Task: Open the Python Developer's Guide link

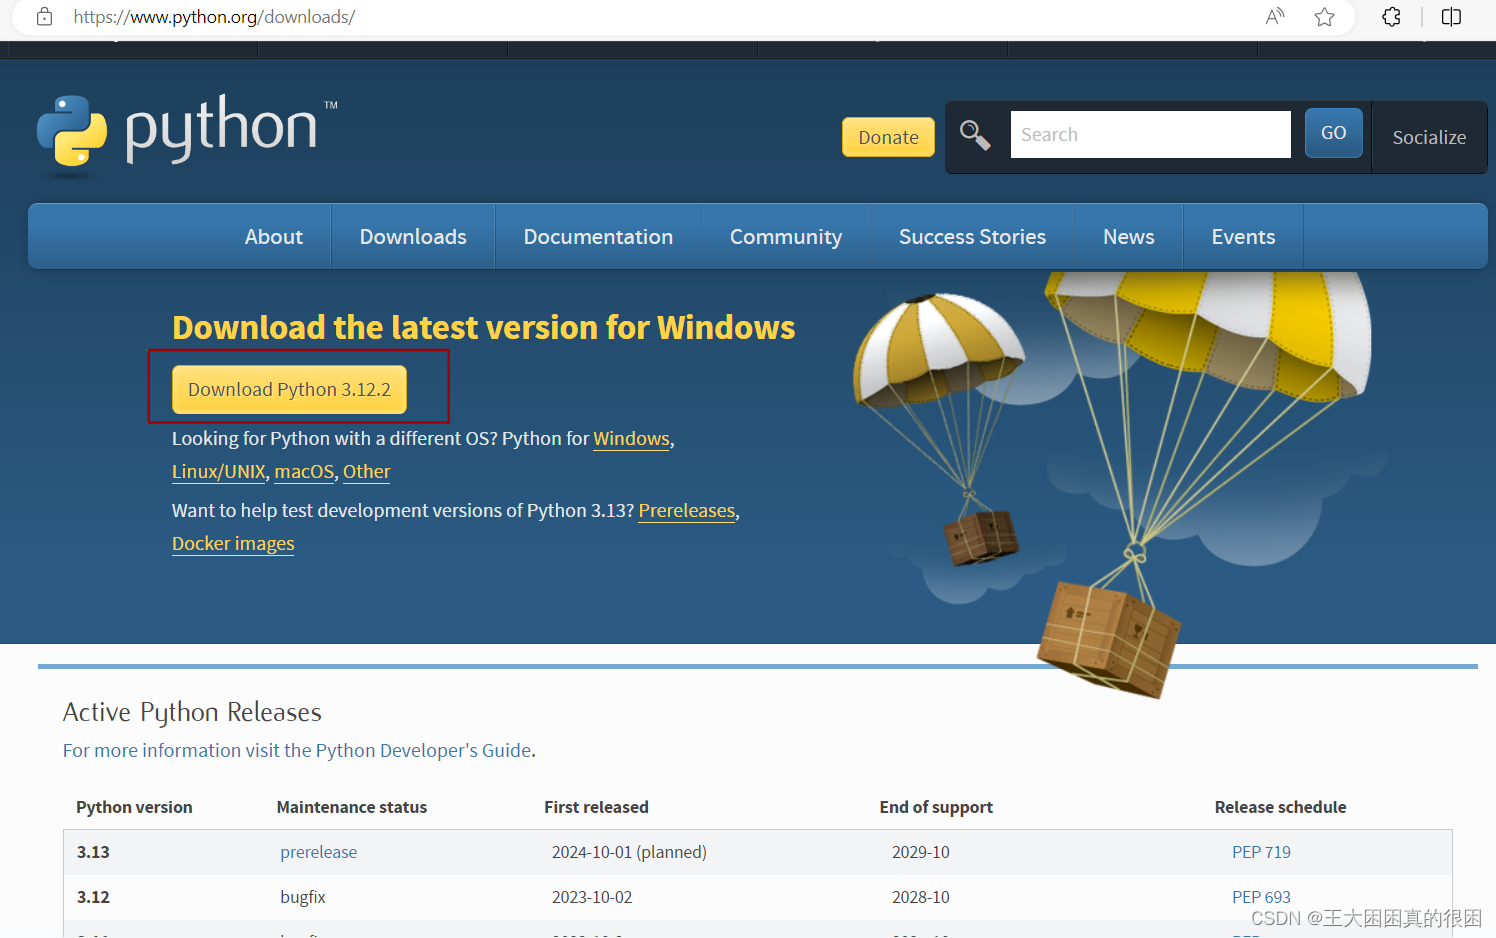Action: (297, 751)
